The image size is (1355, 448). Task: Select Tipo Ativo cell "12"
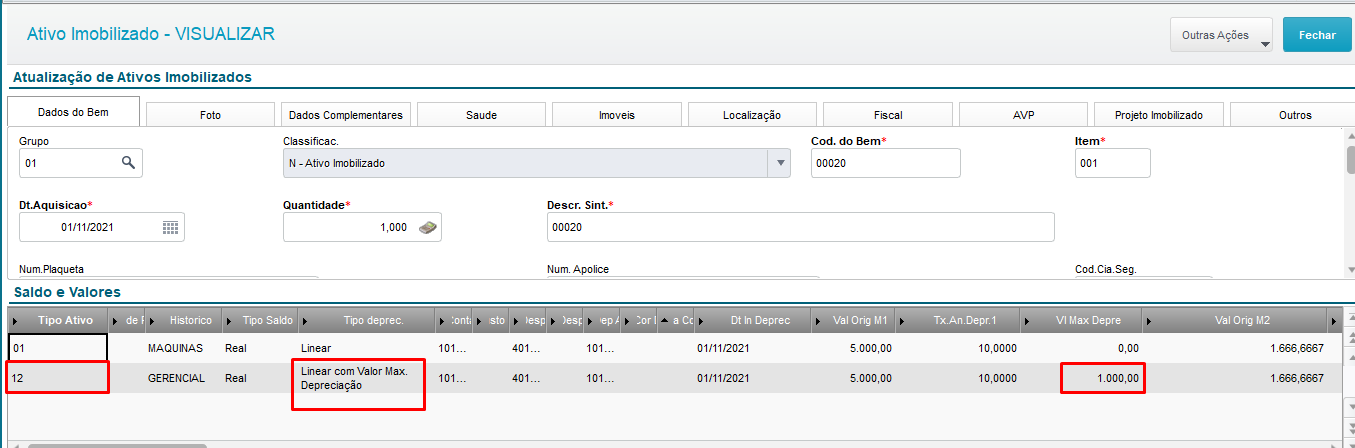57,378
